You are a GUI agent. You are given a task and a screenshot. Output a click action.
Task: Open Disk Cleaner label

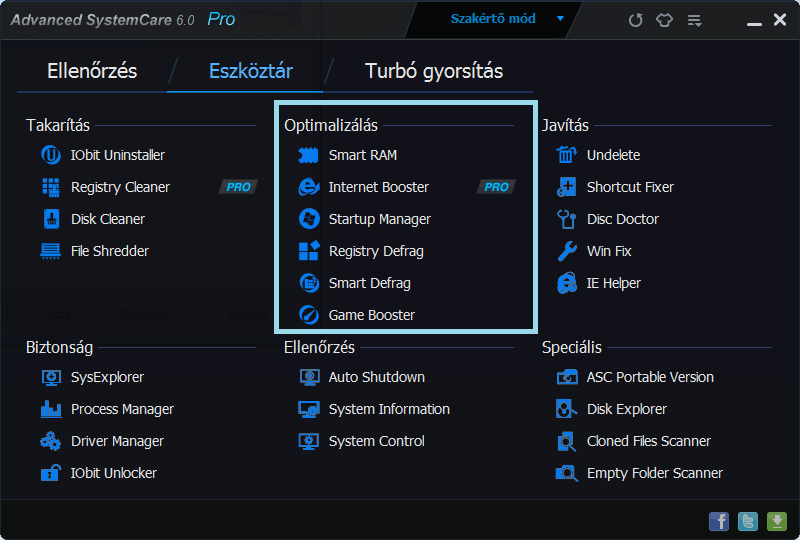coord(108,219)
